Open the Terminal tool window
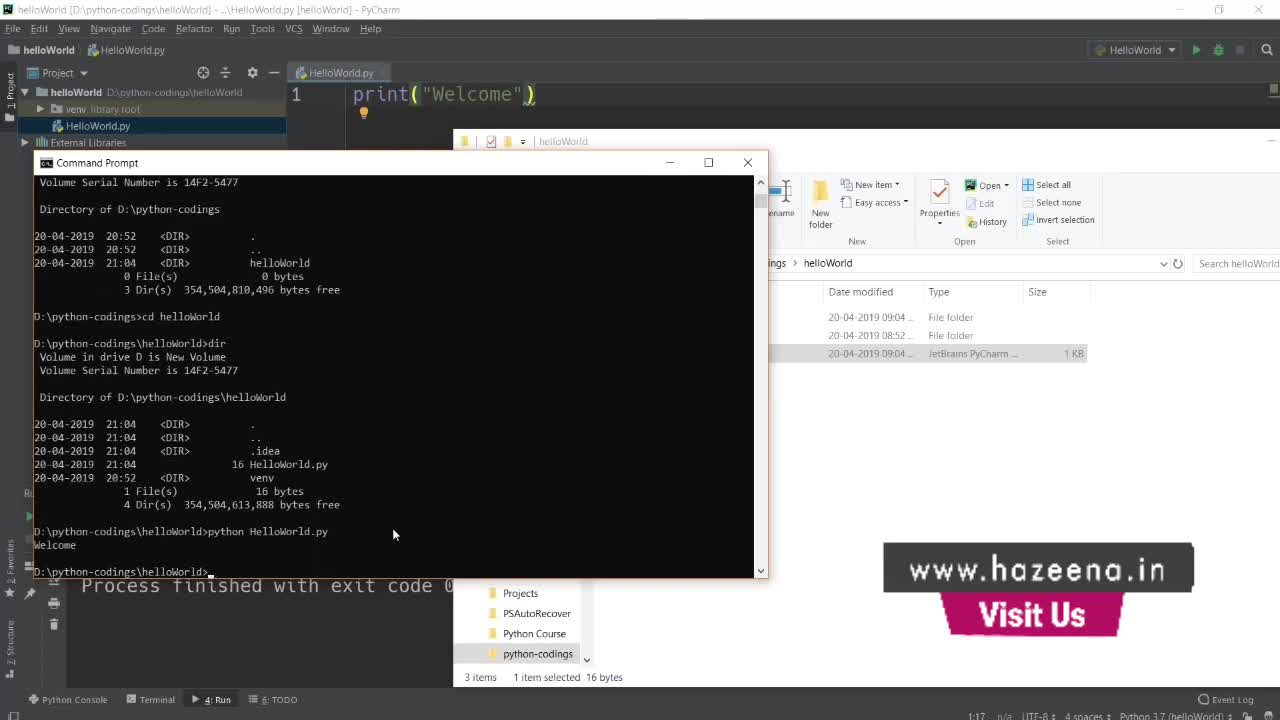This screenshot has width=1280, height=720. [150, 700]
